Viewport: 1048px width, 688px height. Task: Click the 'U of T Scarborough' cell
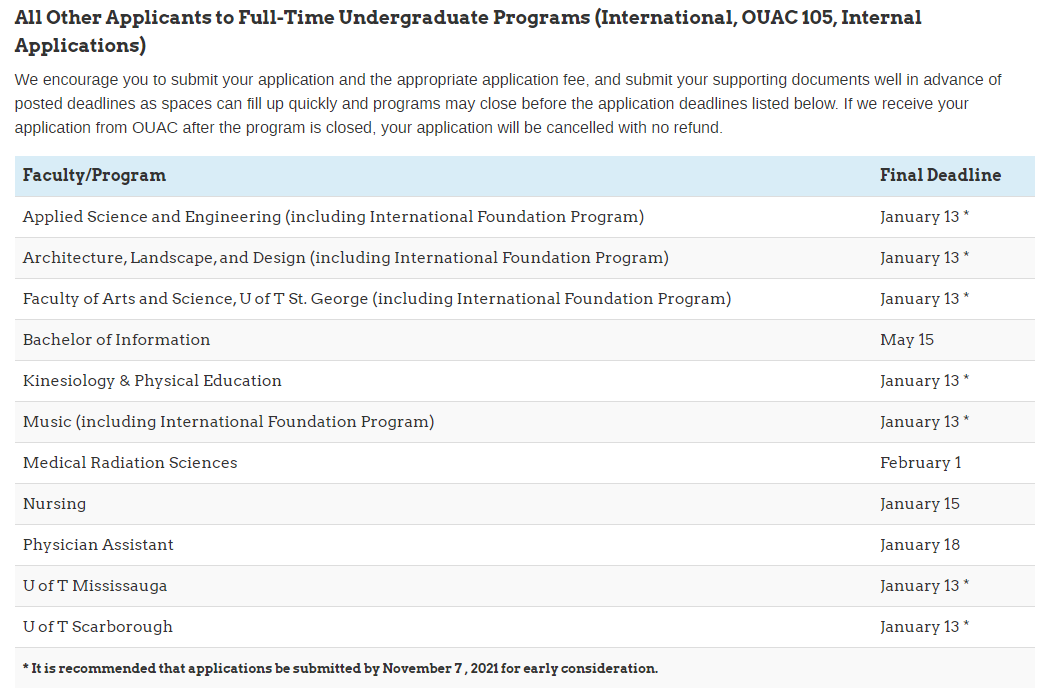point(98,626)
